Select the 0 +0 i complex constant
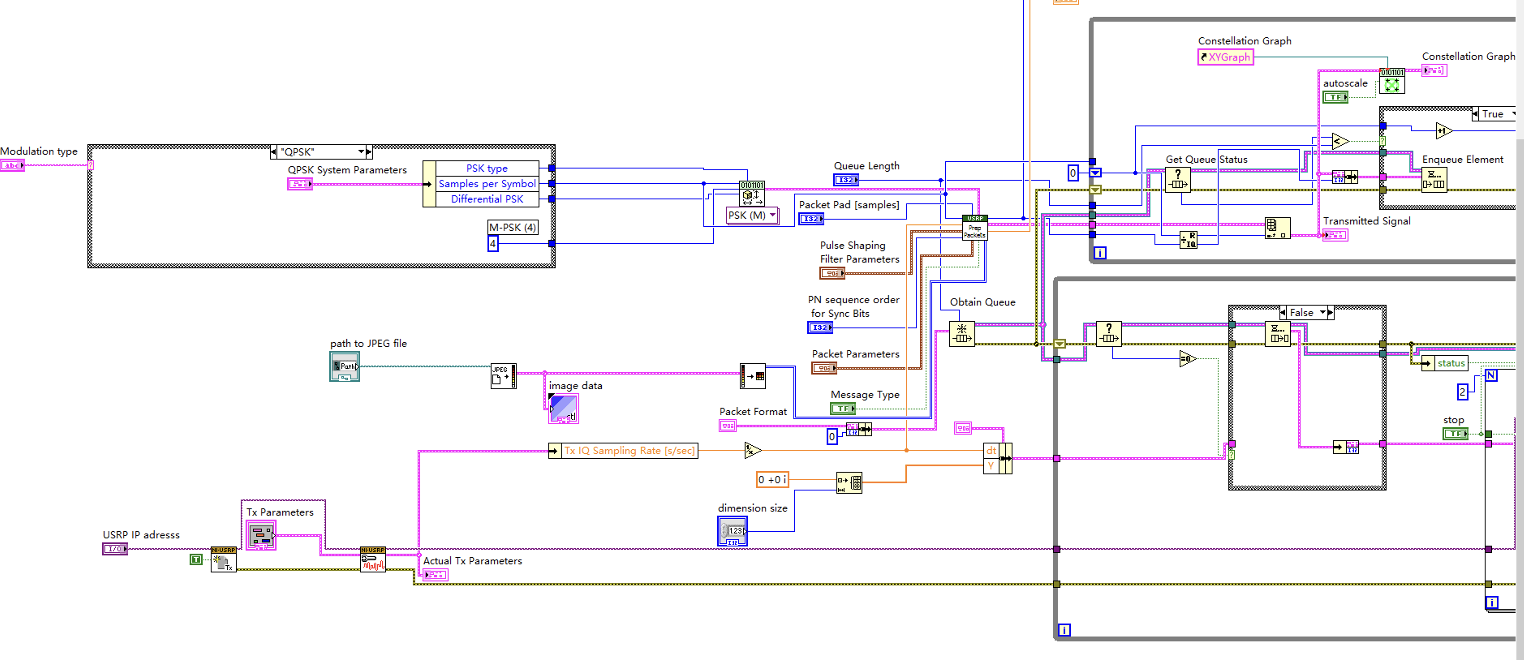Screen dimensions: 1524x660 774,480
